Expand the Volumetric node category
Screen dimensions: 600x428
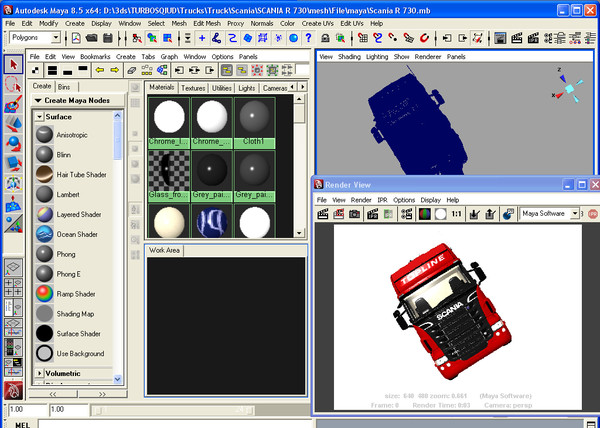[x=39, y=373]
